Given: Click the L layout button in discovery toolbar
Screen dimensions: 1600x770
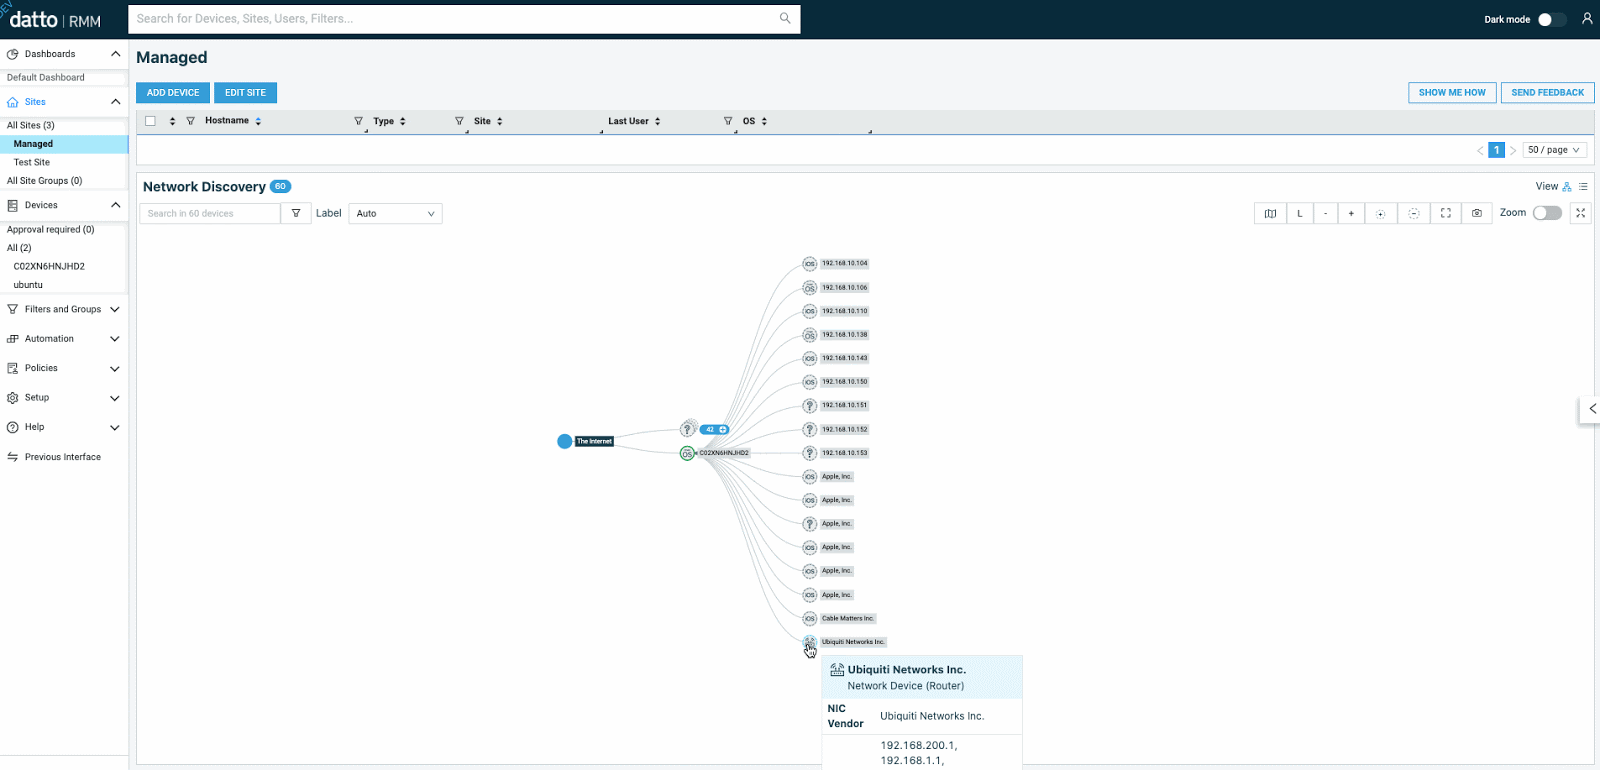Looking at the screenshot, I should [1299, 213].
